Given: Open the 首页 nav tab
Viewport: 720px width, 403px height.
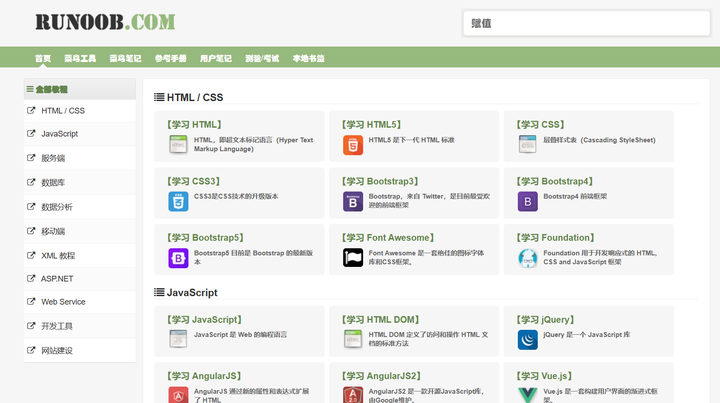Looking at the screenshot, I should click(x=43, y=58).
